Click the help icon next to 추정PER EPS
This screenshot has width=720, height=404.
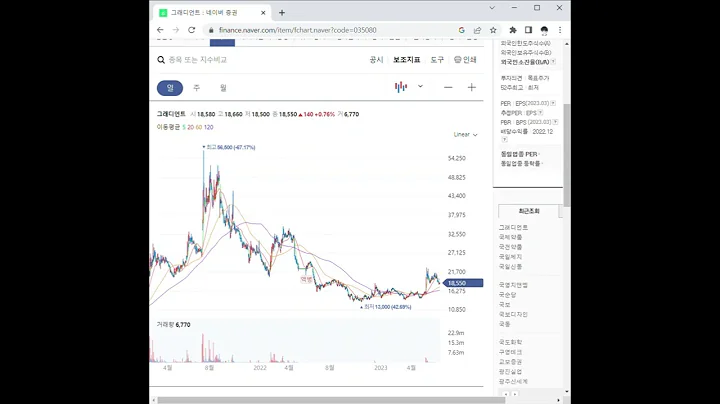[540, 112]
